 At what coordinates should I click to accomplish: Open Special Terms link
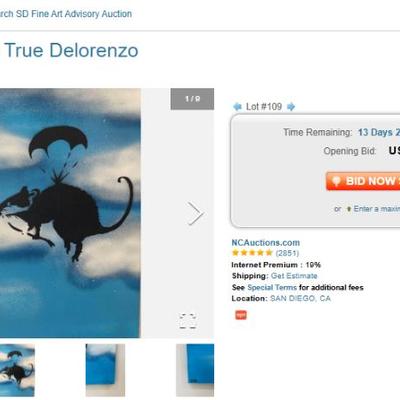click(272, 287)
